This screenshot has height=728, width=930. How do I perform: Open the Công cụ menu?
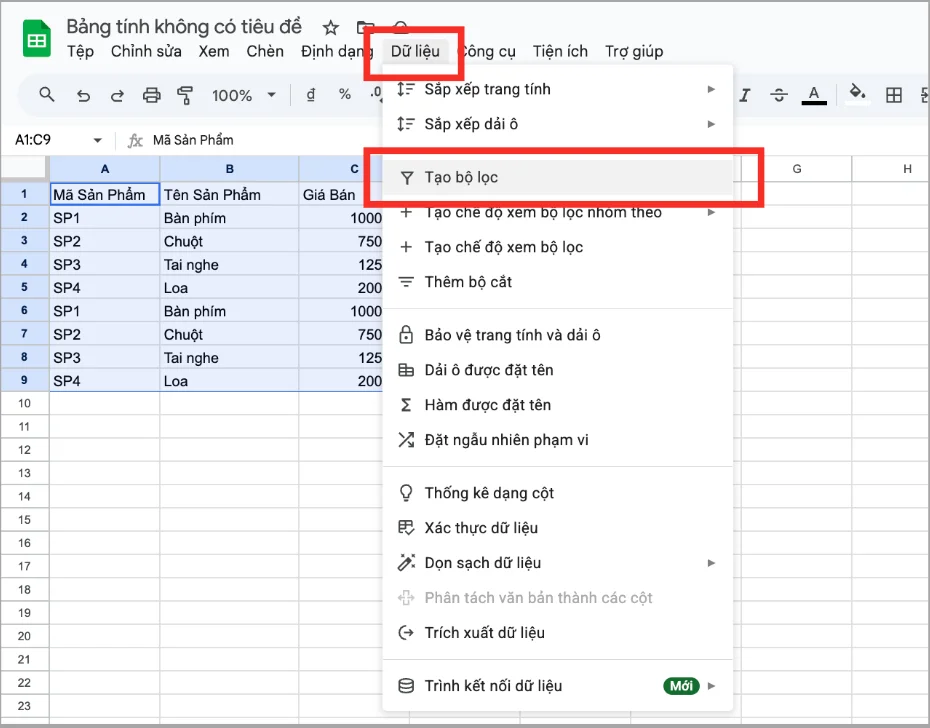[488, 52]
